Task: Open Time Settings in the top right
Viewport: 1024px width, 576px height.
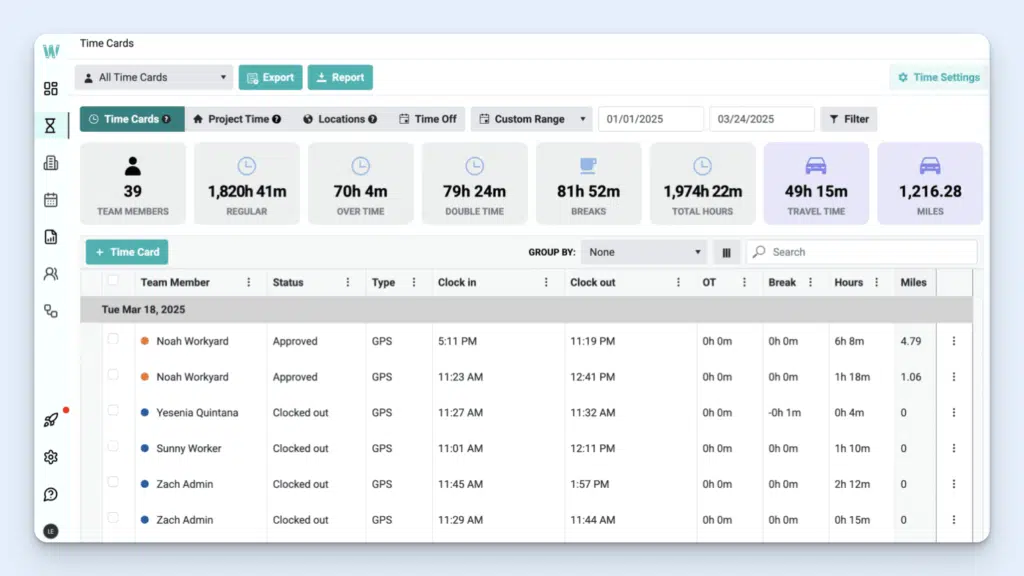Action: click(x=938, y=77)
